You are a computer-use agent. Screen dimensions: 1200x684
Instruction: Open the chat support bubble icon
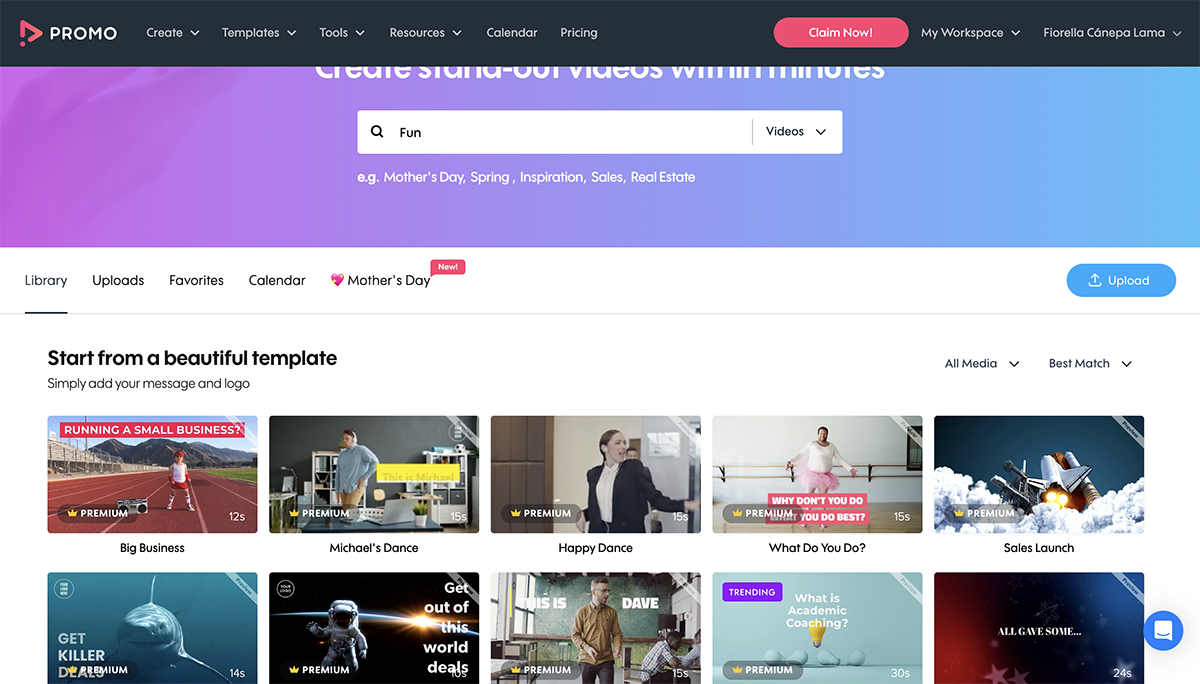(1162, 631)
